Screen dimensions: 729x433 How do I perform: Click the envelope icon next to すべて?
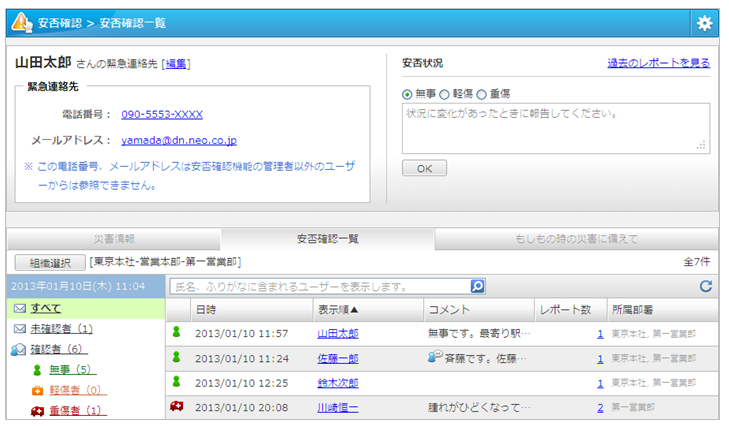click(19, 308)
